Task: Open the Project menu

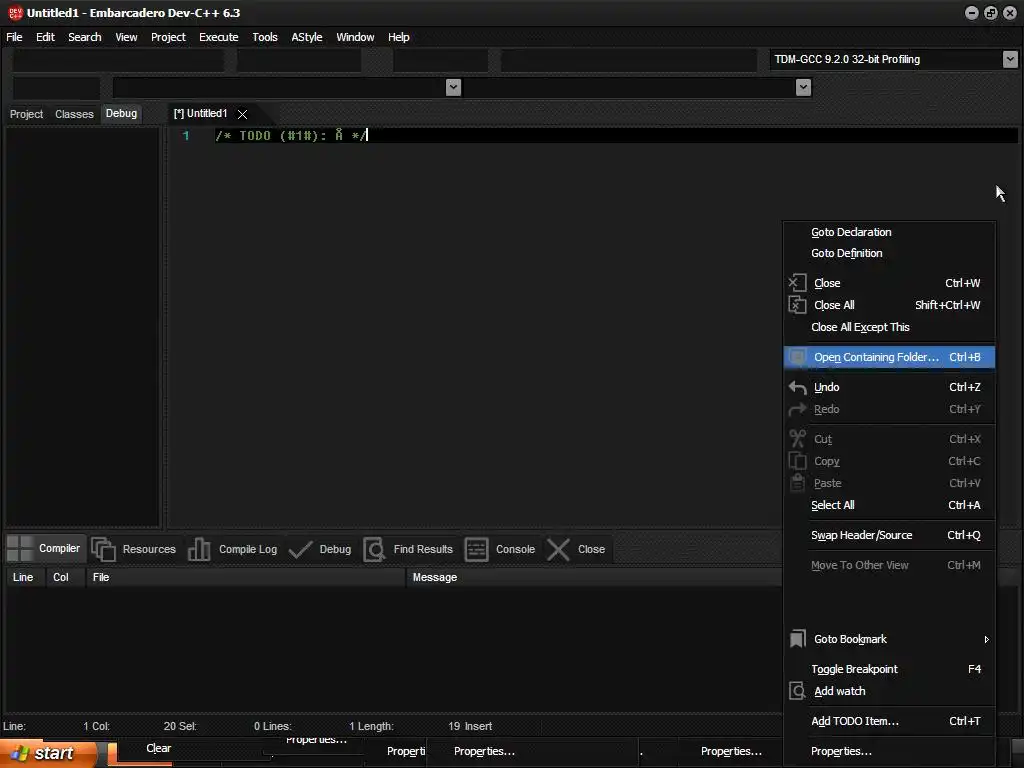Action: pos(168,37)
